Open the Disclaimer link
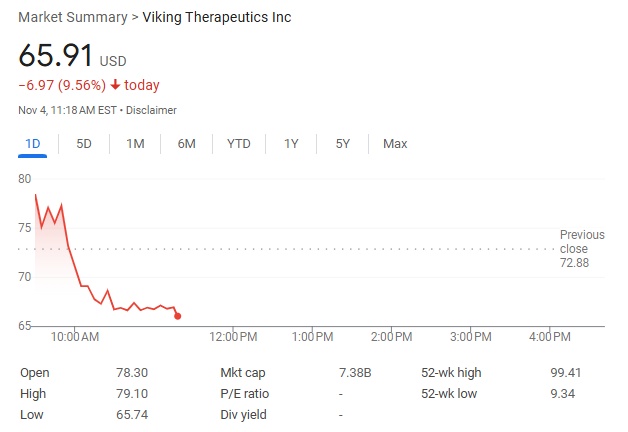 click(x=151, y=110)
